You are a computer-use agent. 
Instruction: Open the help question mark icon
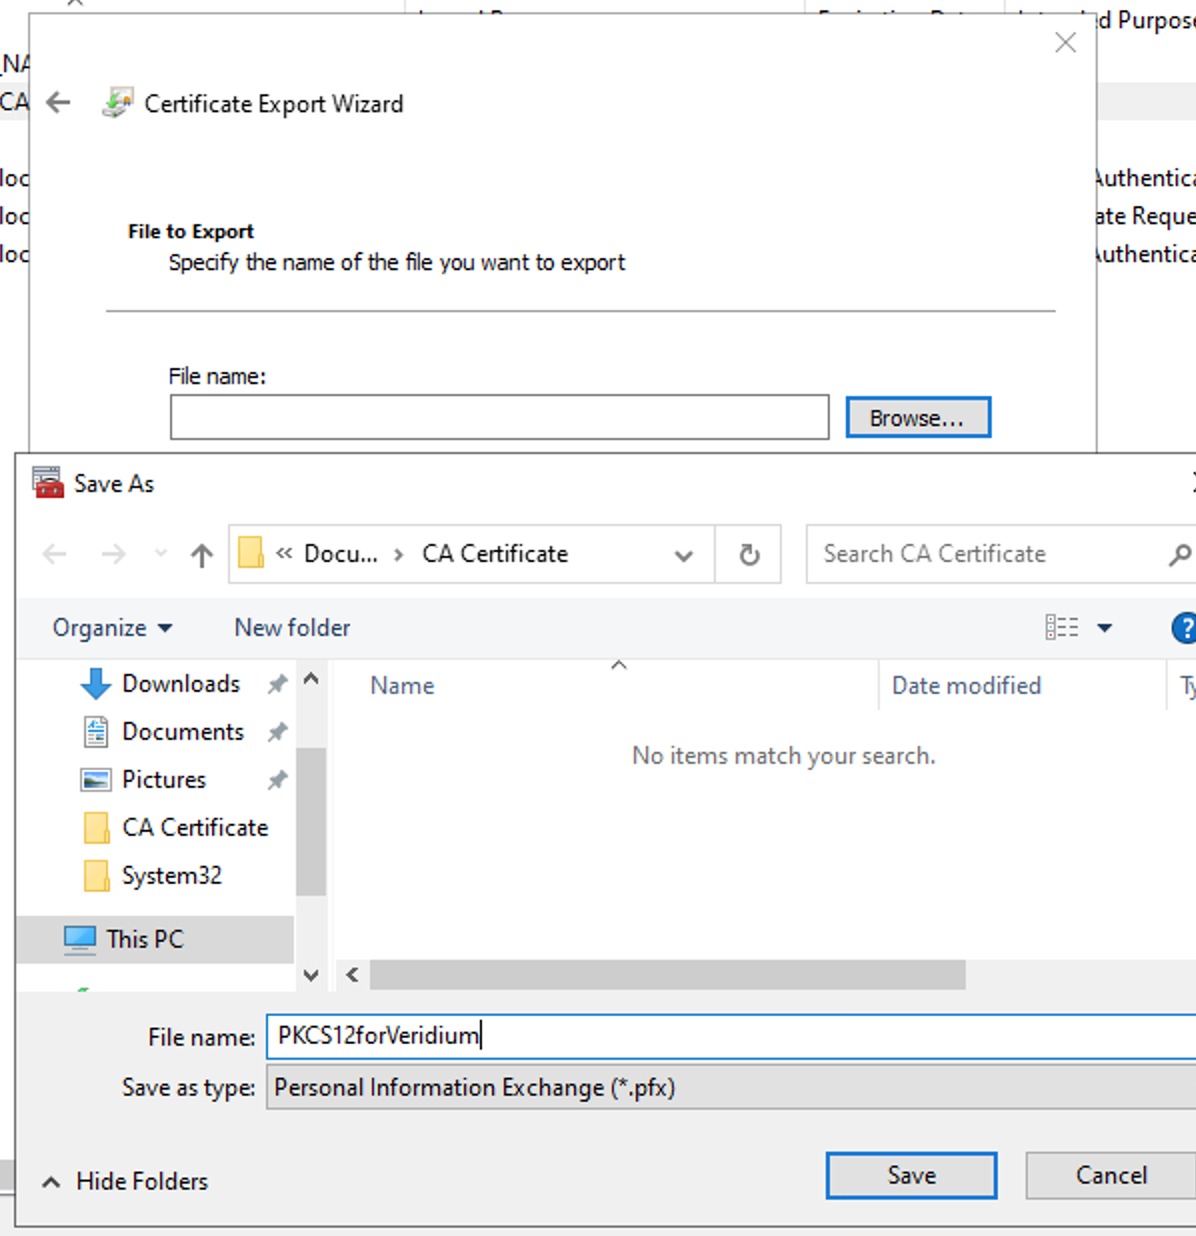click(1183, 628)
